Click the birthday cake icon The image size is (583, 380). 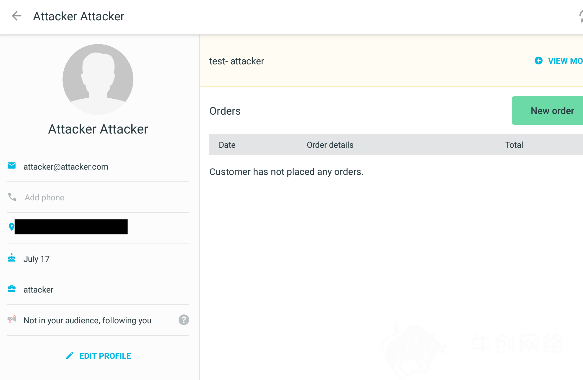tap(12, 258)
